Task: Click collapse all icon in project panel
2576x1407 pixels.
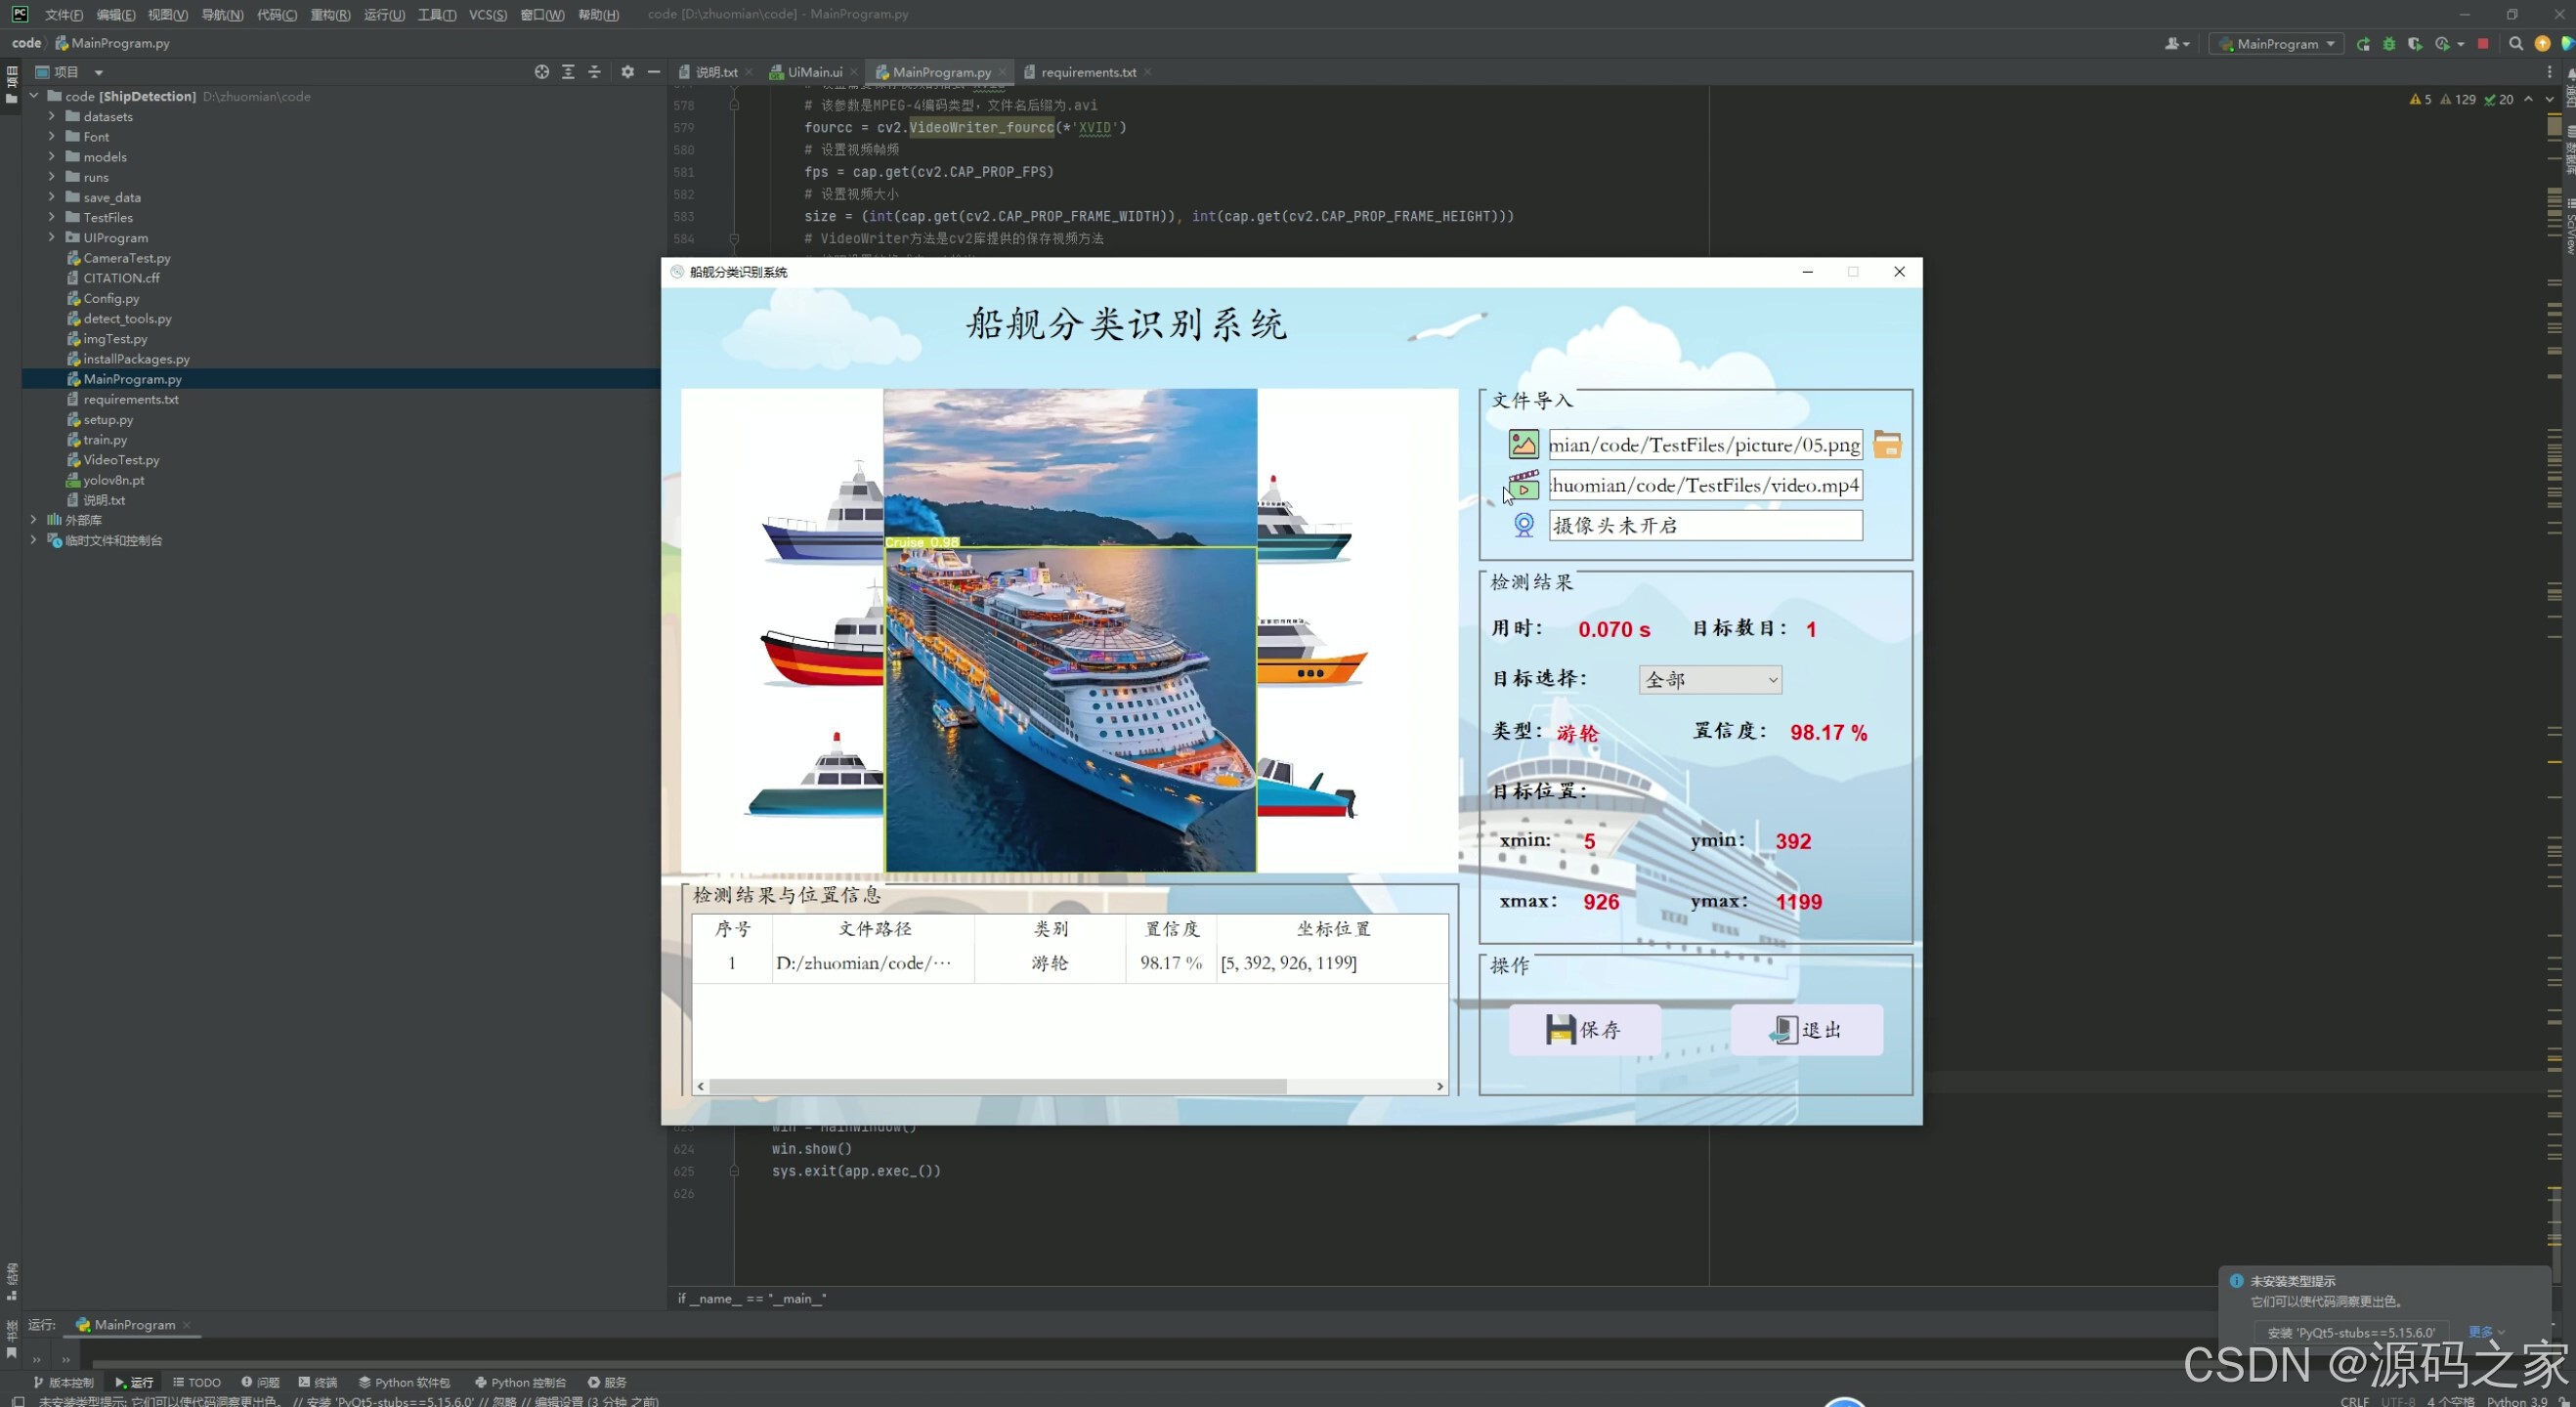Action: (x=594, y=72)
